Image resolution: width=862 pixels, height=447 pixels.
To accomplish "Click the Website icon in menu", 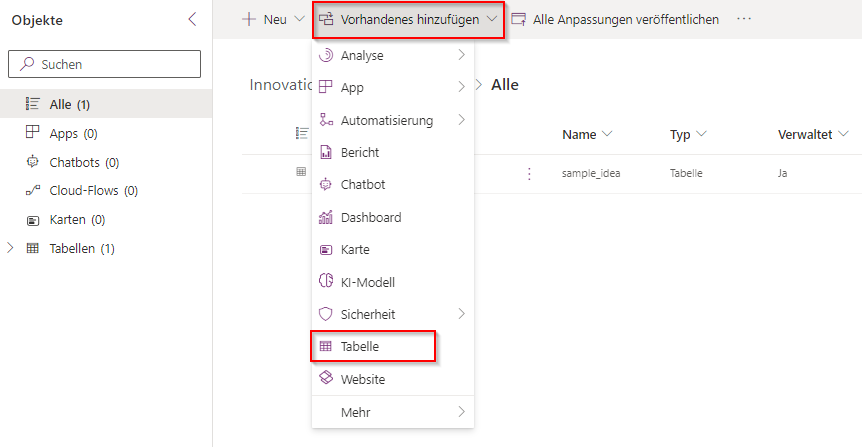I will tap(325, 379).
